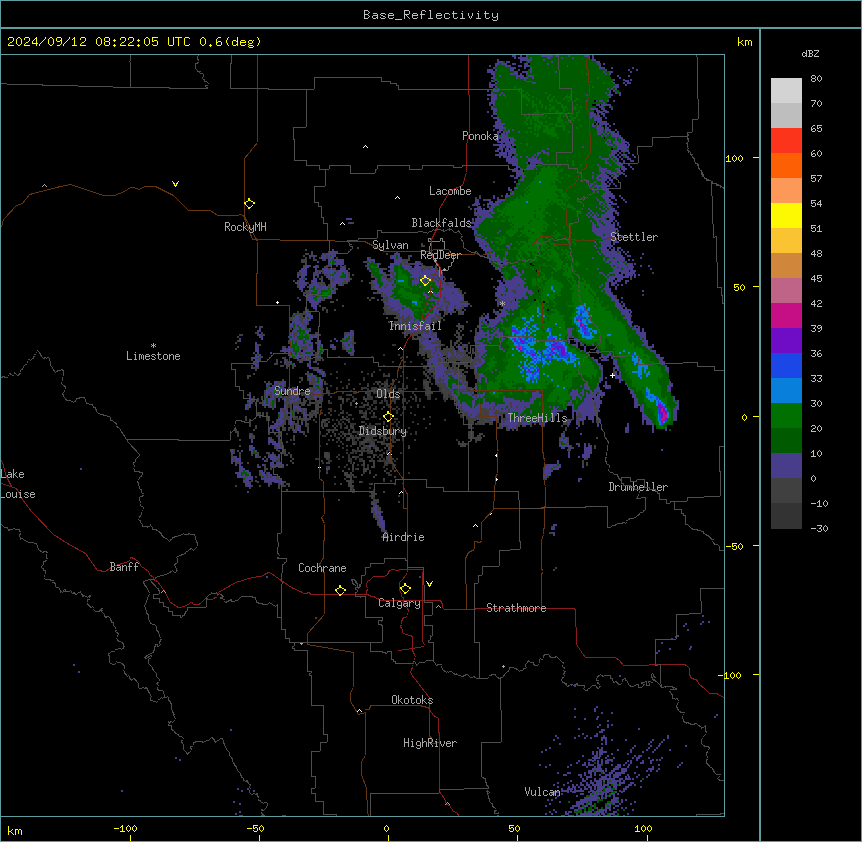Click the -30 value at the dBZ scale bottom
Viewport: 862px width, 842px height.
click(819, 529)
